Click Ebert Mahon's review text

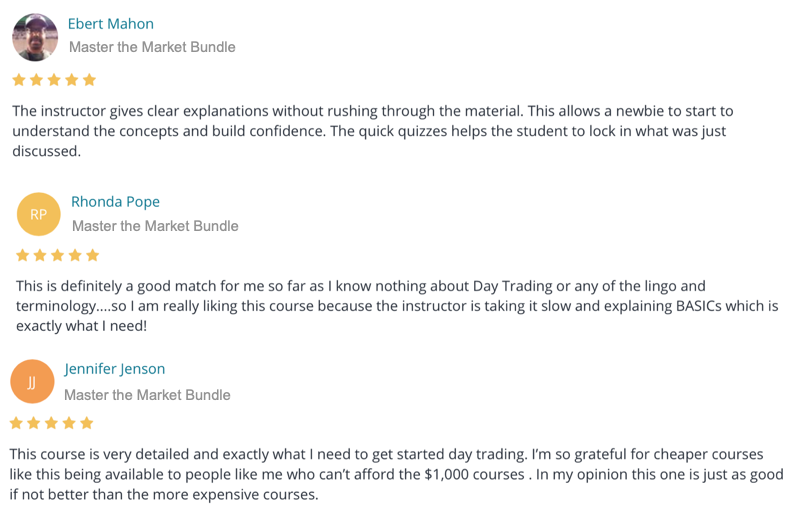click(x=373, y=131)
